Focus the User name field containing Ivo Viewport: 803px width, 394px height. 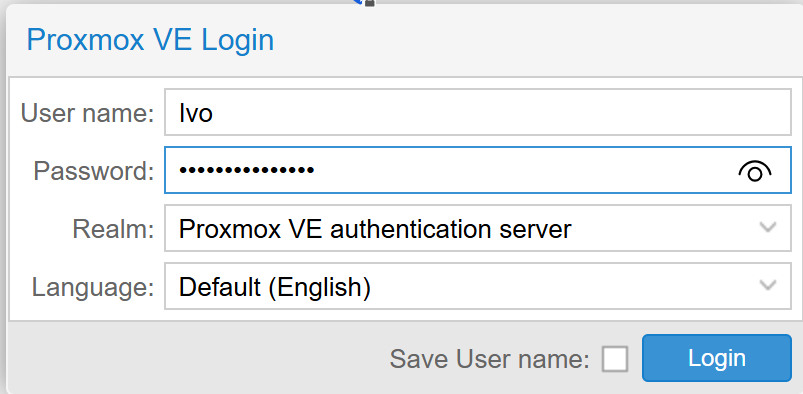pyautogui.click(x=478, y=112)
